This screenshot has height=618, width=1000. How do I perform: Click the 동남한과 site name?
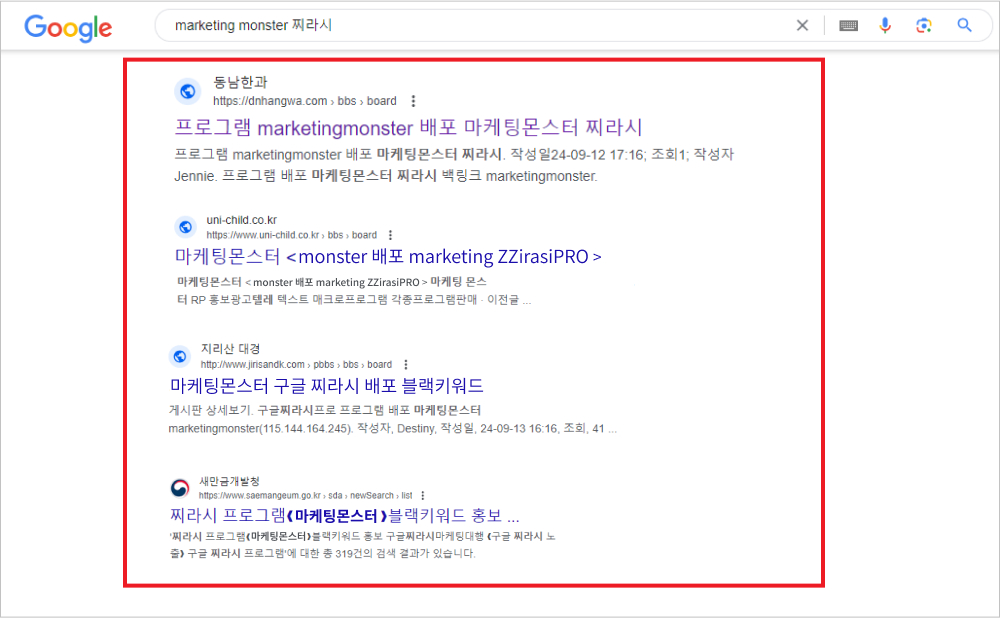[x=240, y=82]
